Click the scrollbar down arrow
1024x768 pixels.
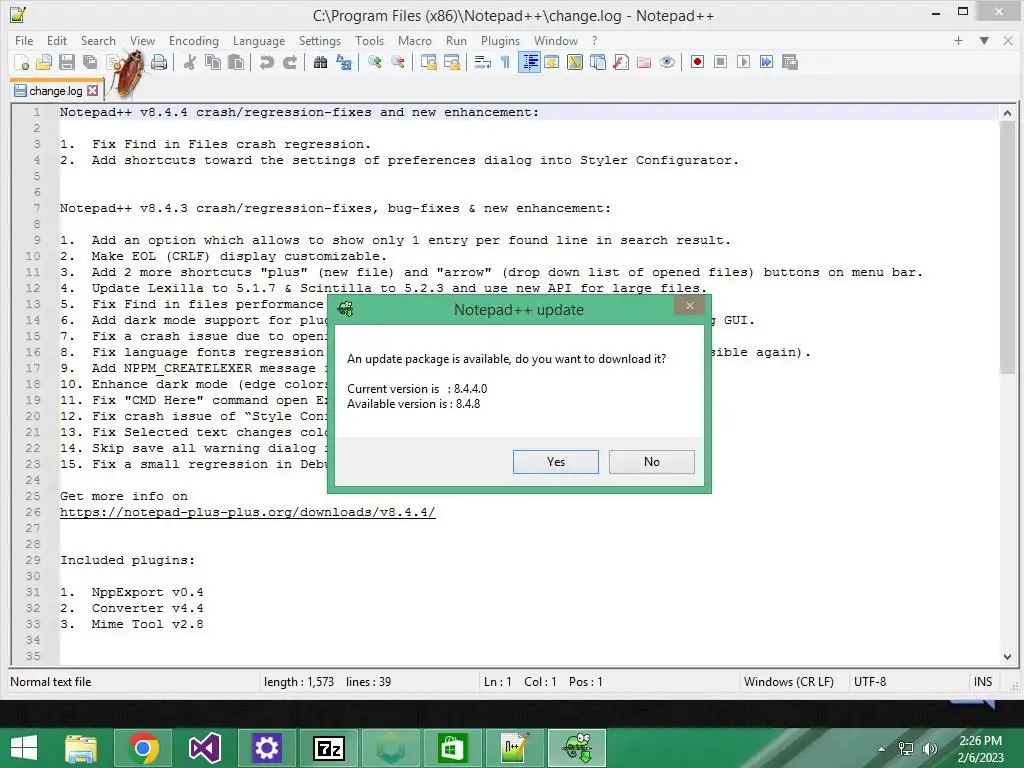pos(1007,657)
